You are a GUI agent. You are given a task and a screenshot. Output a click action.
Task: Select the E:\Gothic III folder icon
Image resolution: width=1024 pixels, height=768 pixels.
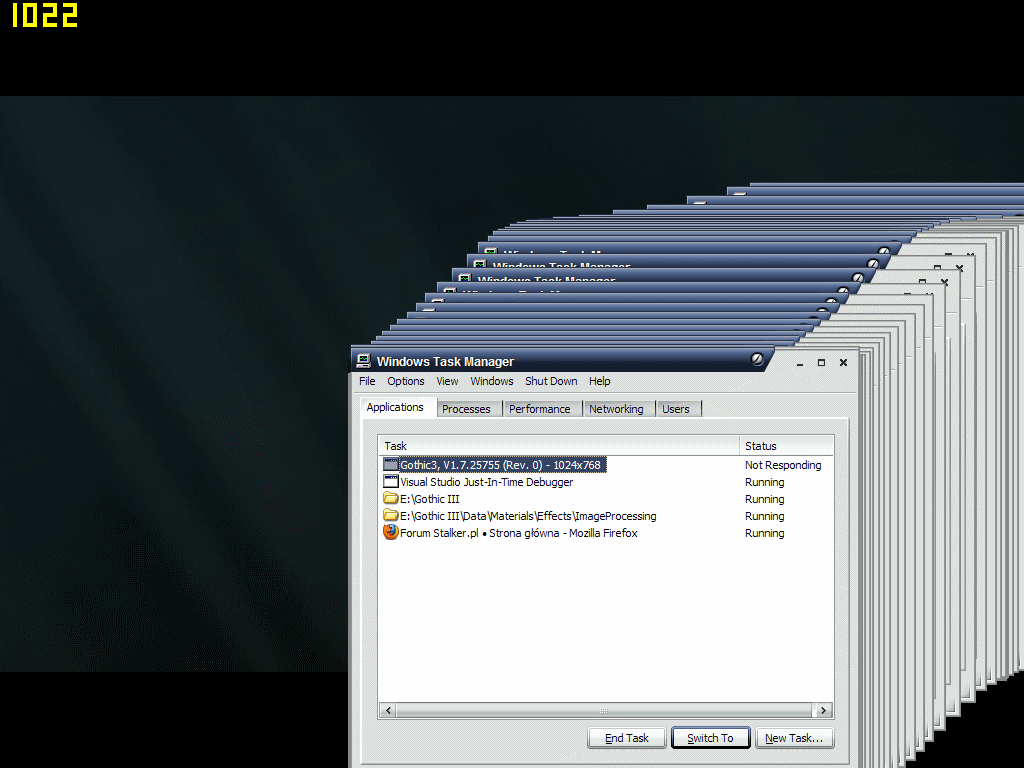[x=391, y=499]
